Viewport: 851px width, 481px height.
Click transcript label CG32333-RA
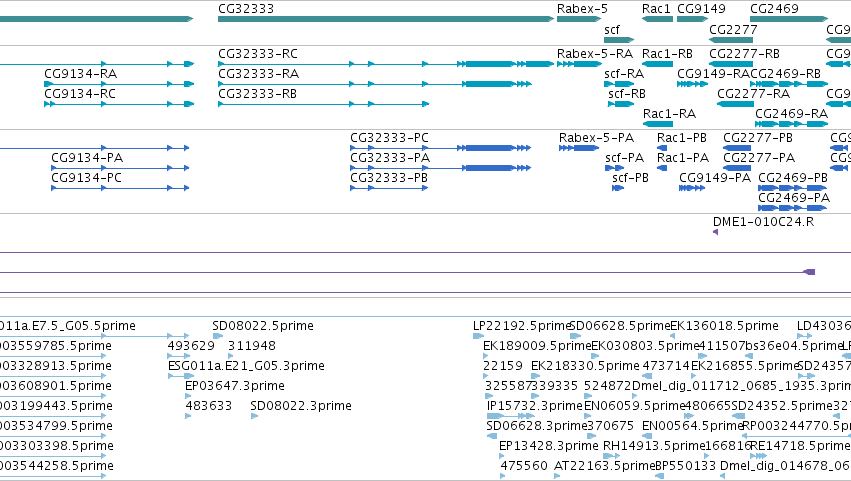(x=259, y=74)
